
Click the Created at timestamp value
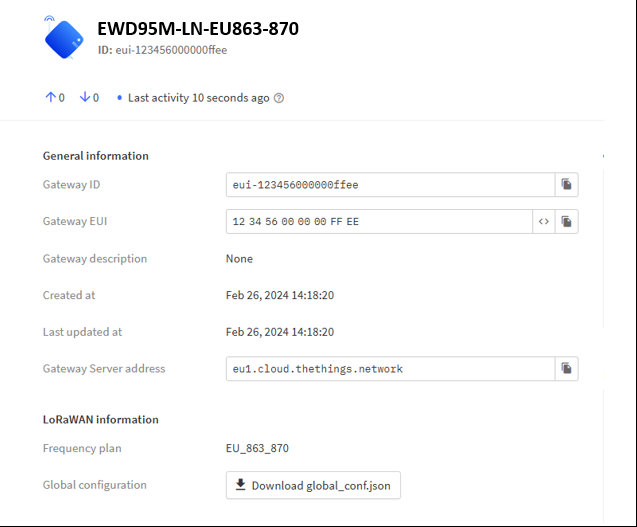279,295
